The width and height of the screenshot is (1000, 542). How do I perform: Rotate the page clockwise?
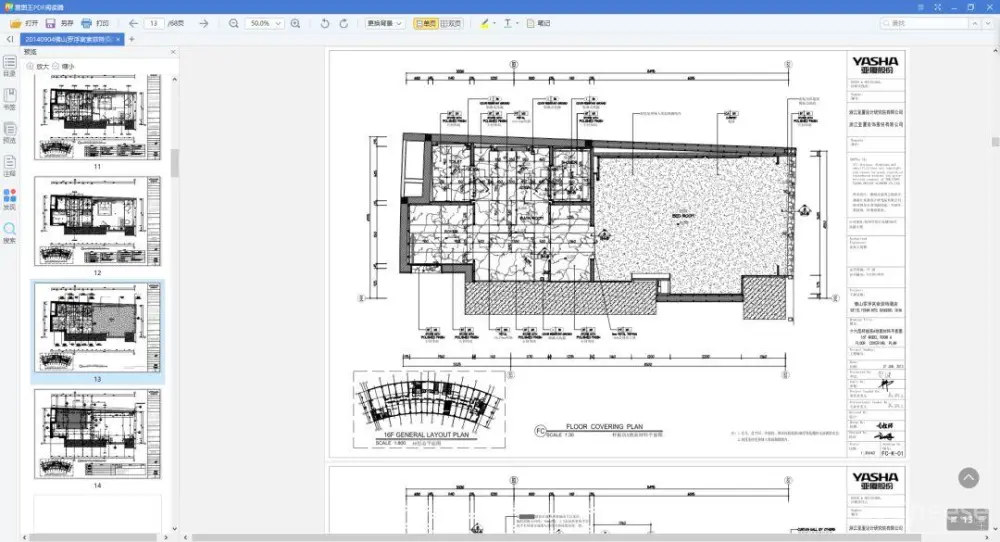click(344, 23)
